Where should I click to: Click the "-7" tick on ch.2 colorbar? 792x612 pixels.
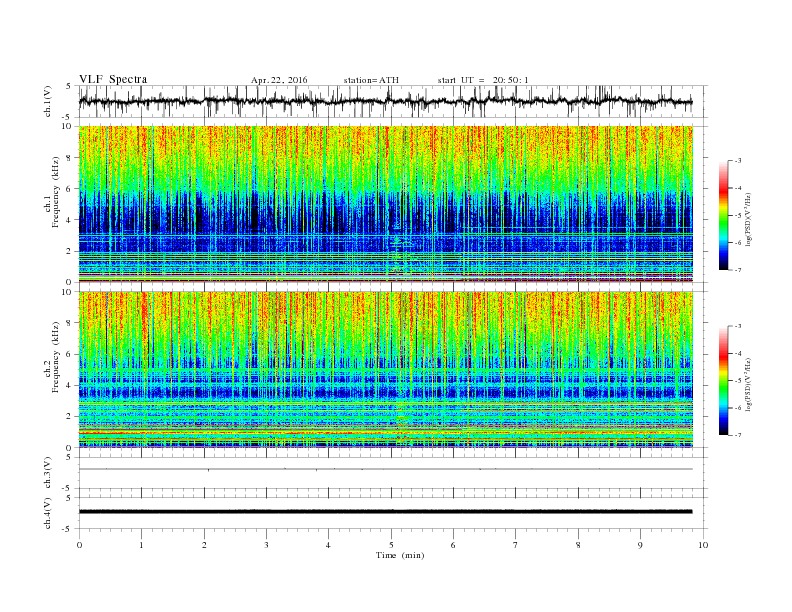(x=738, y=435)
